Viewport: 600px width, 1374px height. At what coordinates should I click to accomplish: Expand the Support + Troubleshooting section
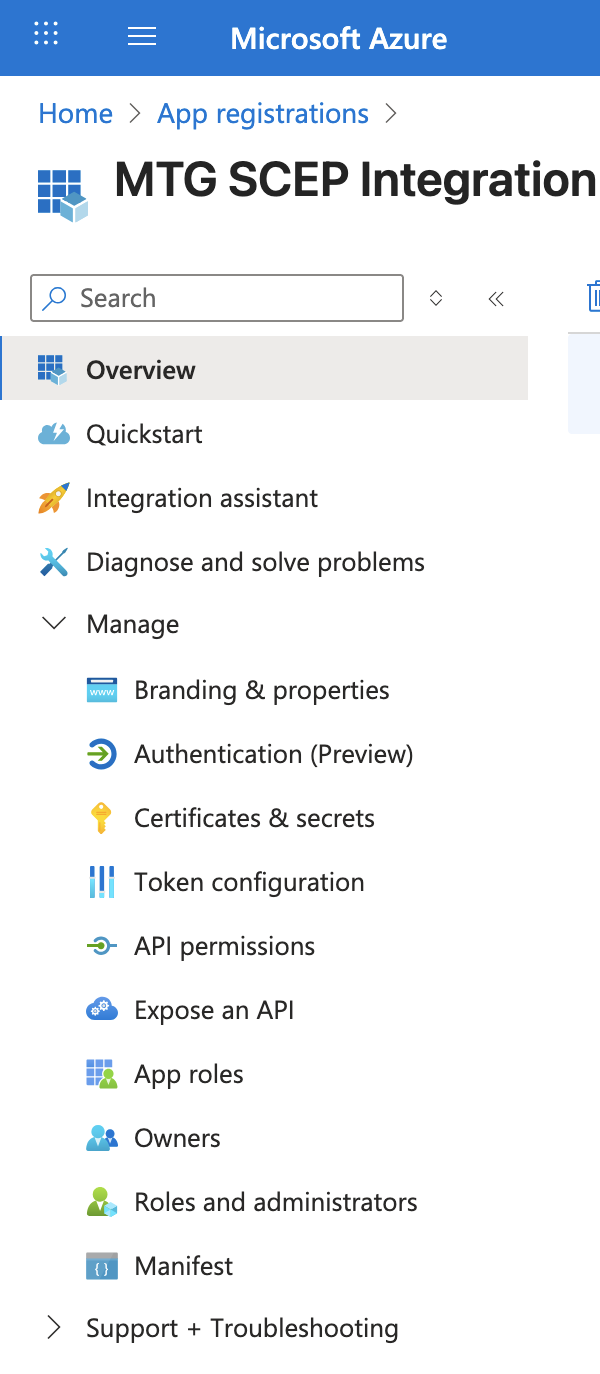pos(54,1328)
